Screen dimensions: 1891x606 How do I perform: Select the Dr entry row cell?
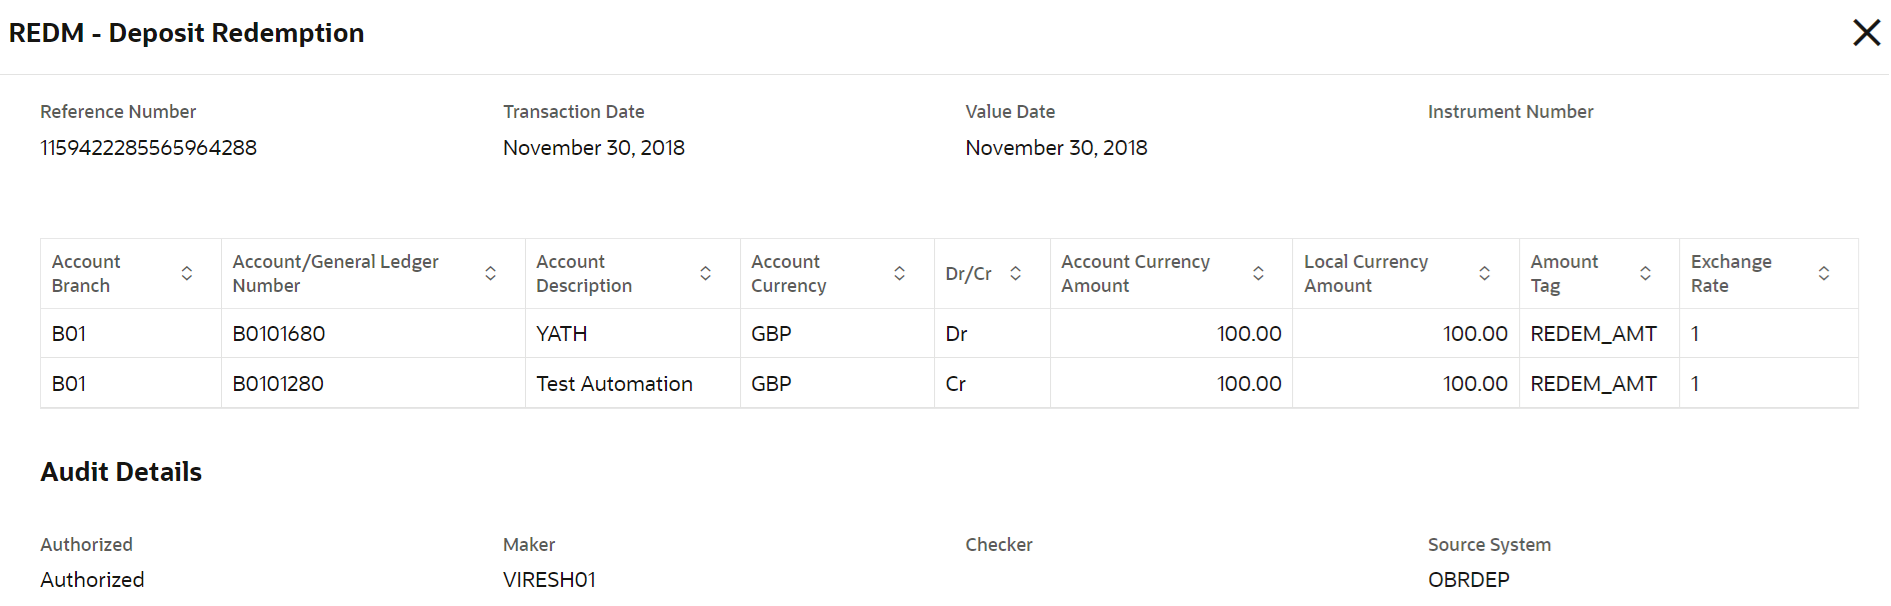point(957,334)
